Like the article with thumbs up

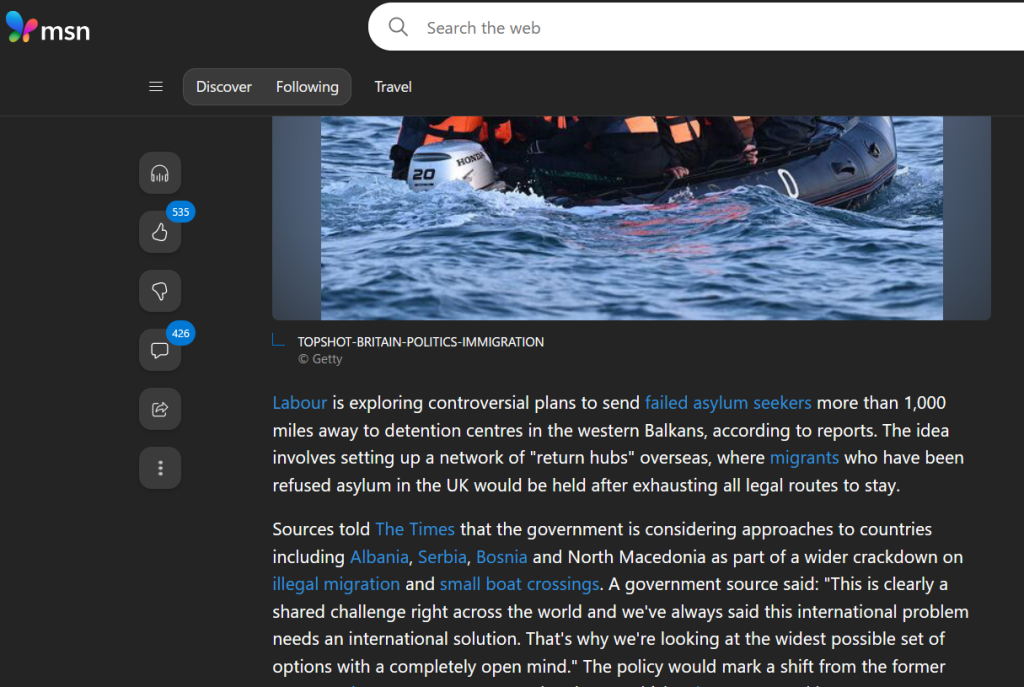click(160, 232)
